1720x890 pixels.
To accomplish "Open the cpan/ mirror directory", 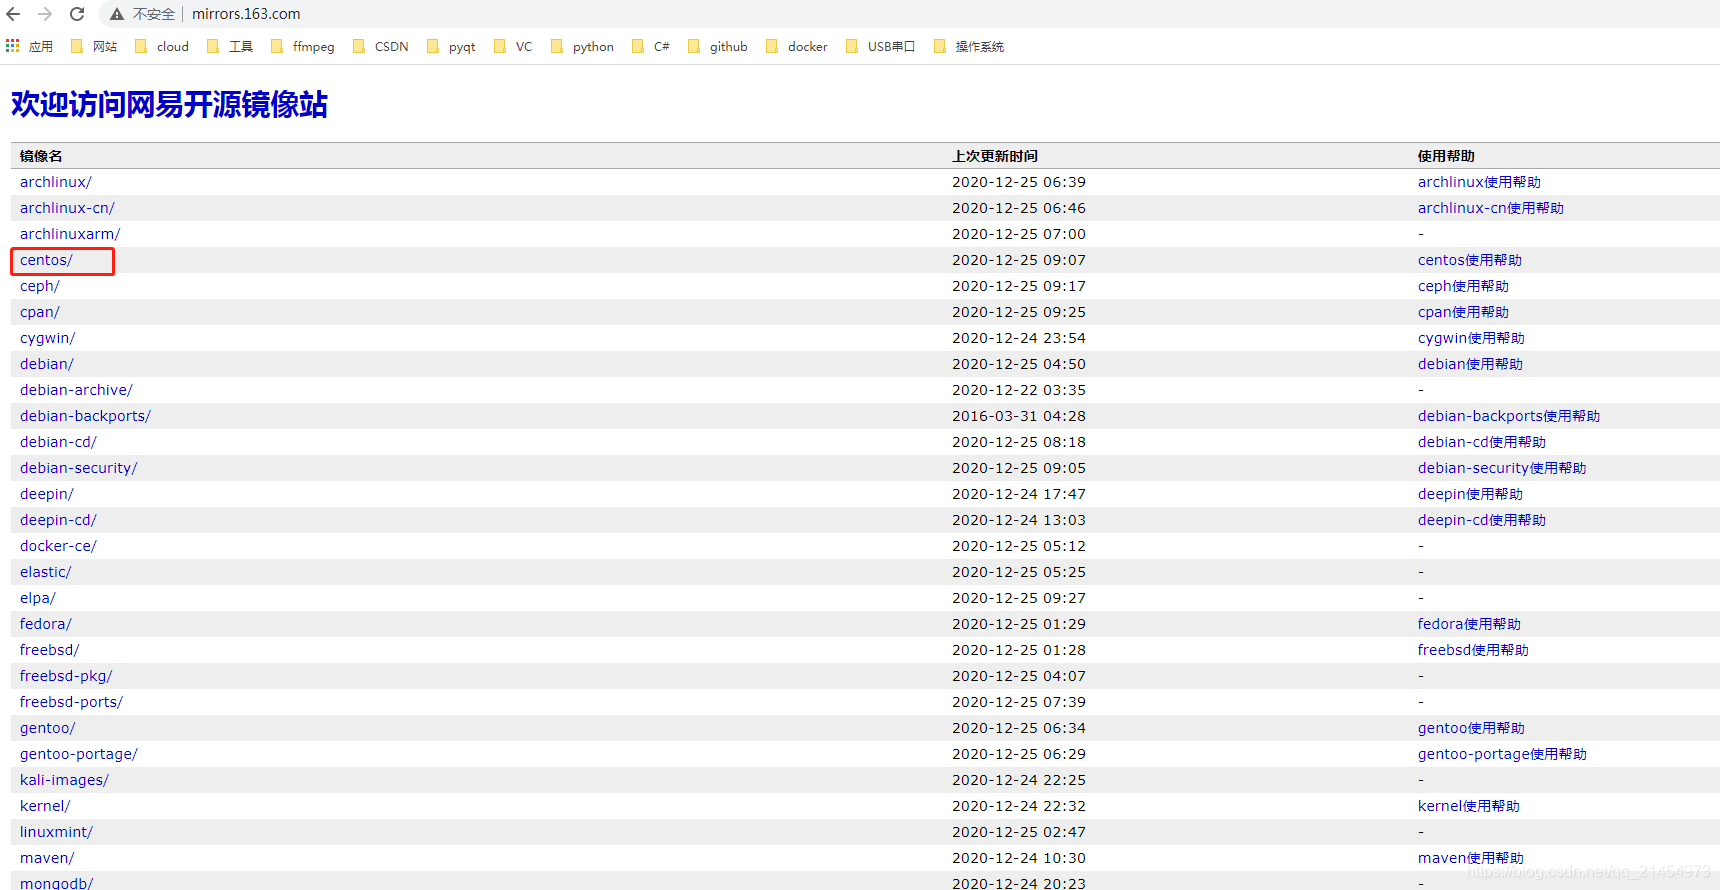I will [40, 312].
